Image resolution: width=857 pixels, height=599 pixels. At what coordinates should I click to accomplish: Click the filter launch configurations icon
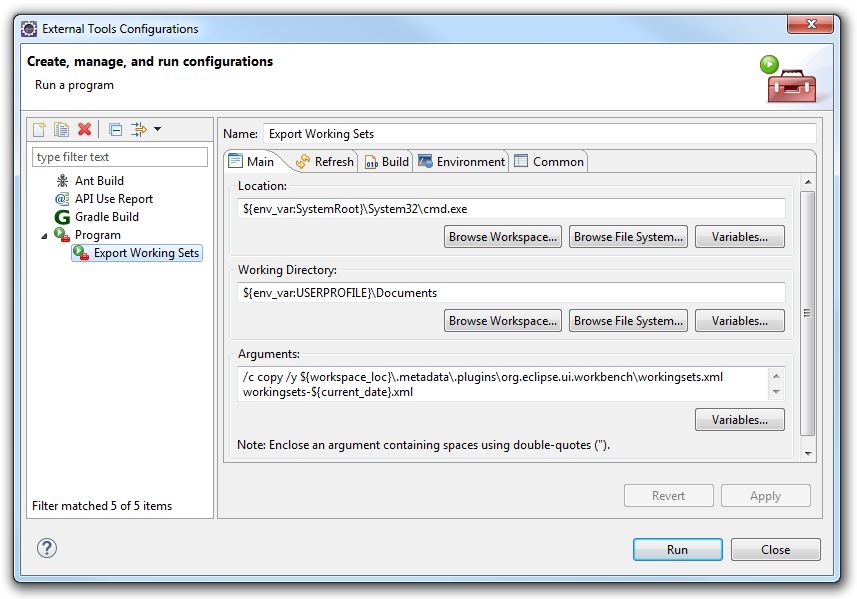pos(139,130)
